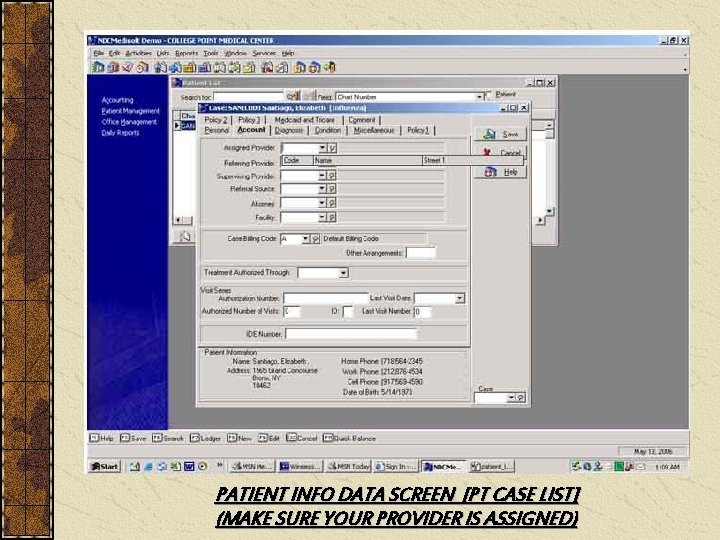
Task: Open the Lists menu
Action: [163, 53]
